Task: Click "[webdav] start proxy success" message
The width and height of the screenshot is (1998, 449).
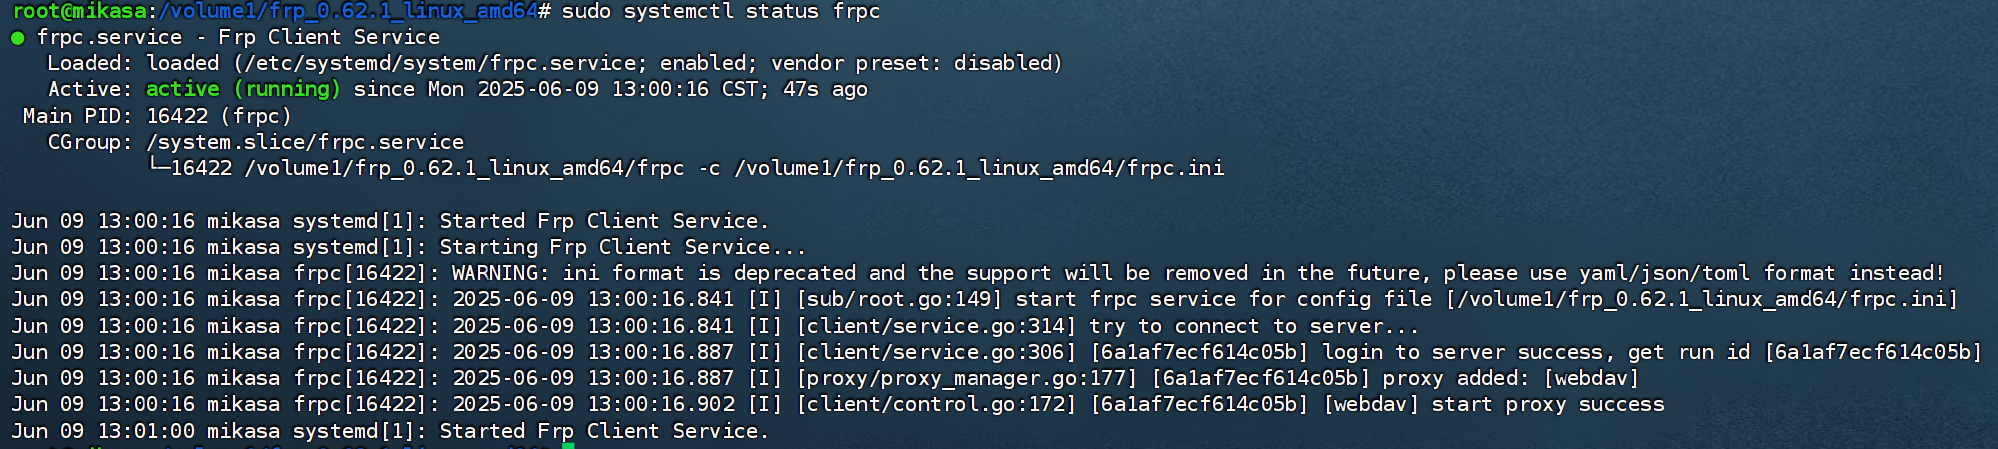Action: [1494, 404]
